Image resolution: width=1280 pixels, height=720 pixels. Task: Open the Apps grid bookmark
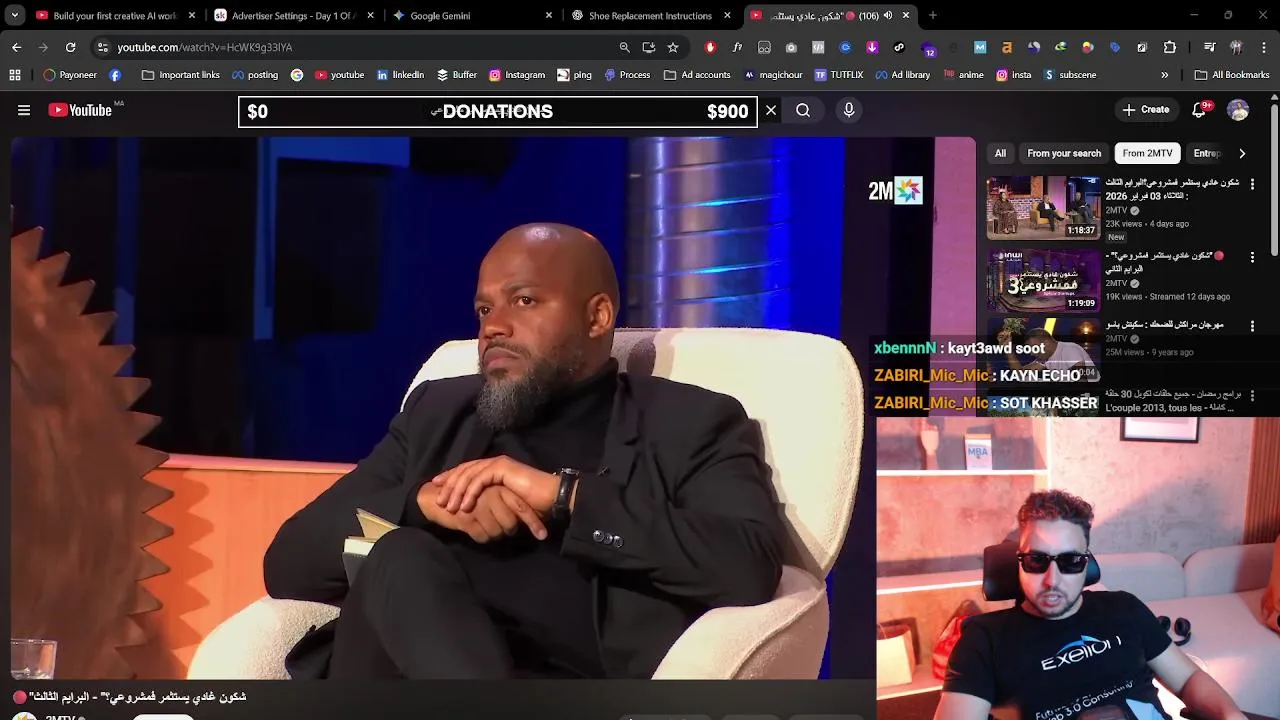click(15, 75)
